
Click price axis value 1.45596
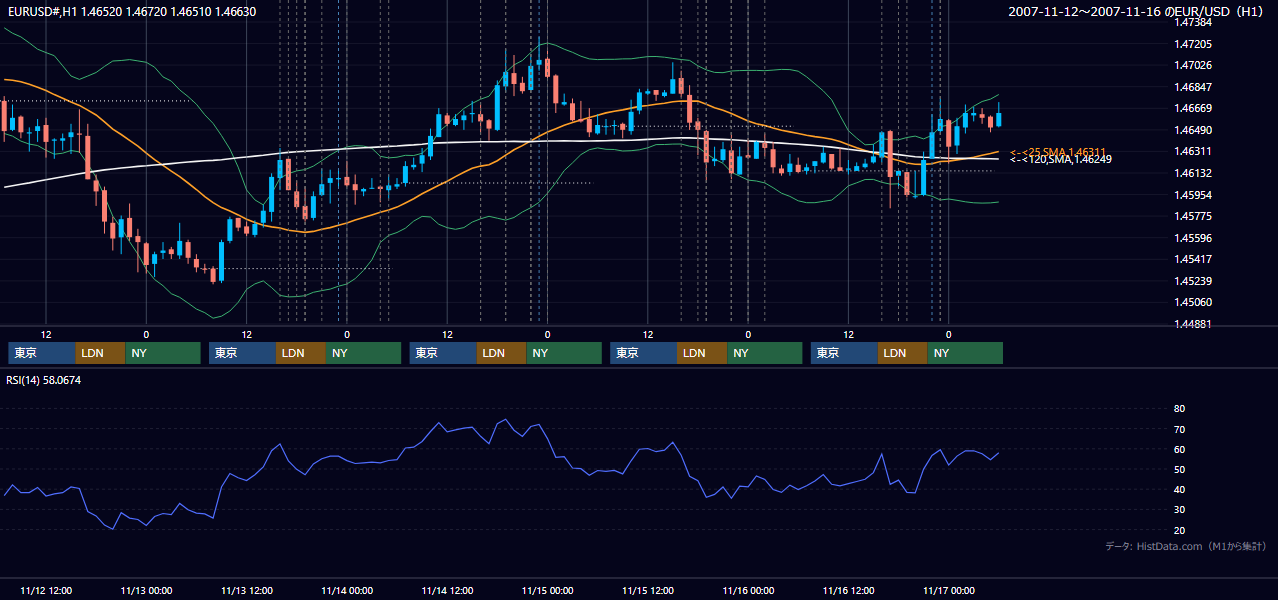tap(1193, 238)
